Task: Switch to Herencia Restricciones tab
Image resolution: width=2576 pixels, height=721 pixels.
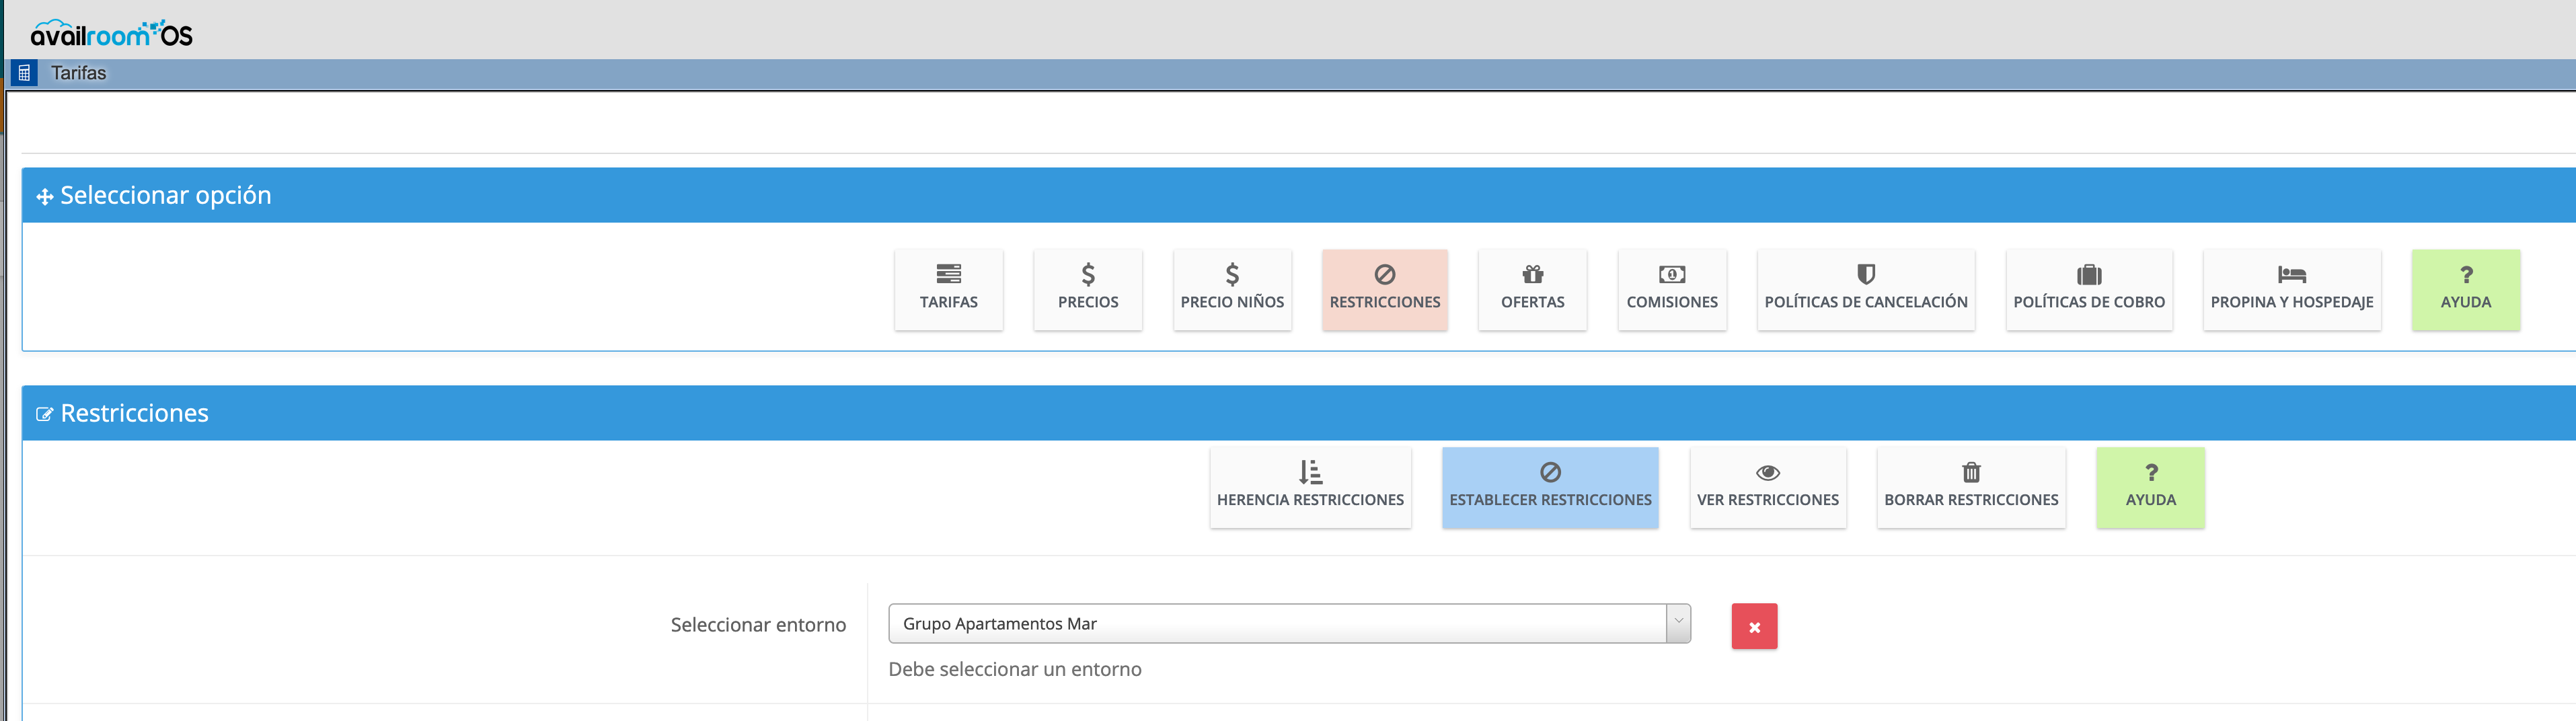Action: [x=1310, y=487]
